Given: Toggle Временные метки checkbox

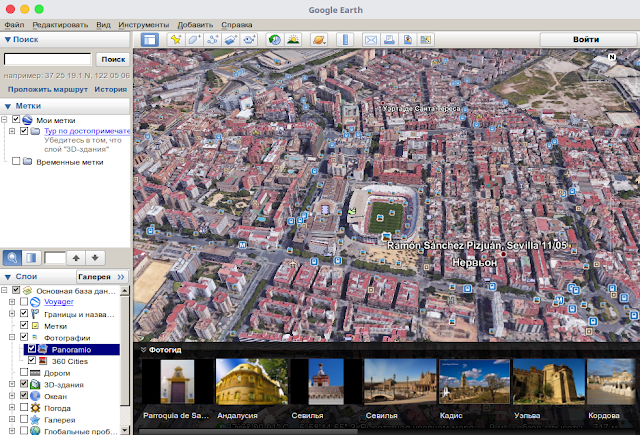Looking at the screenshot, I should (16, 161).
